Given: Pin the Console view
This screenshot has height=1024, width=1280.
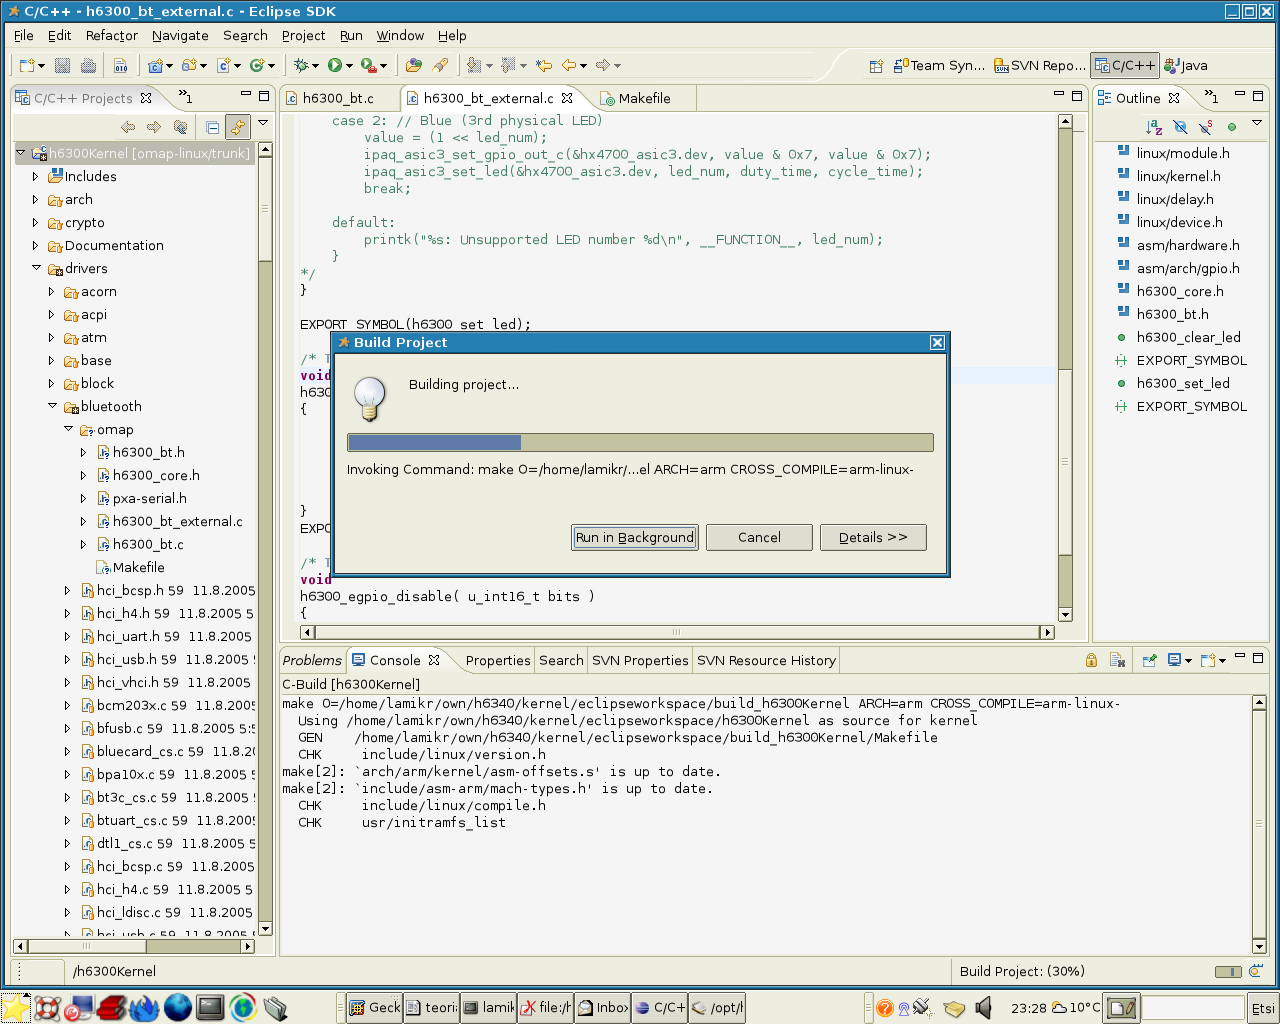Looking at the screenshot, I should 1150,660.
